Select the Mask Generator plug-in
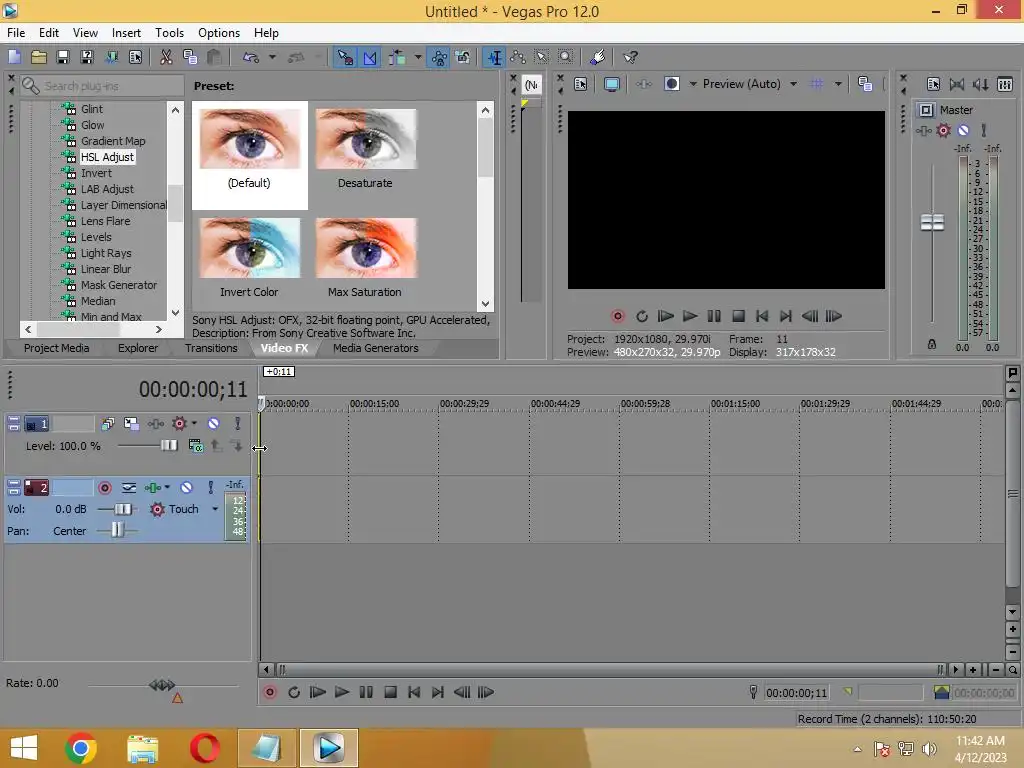The image size is (1024, 768). click(x=119, y=285)
